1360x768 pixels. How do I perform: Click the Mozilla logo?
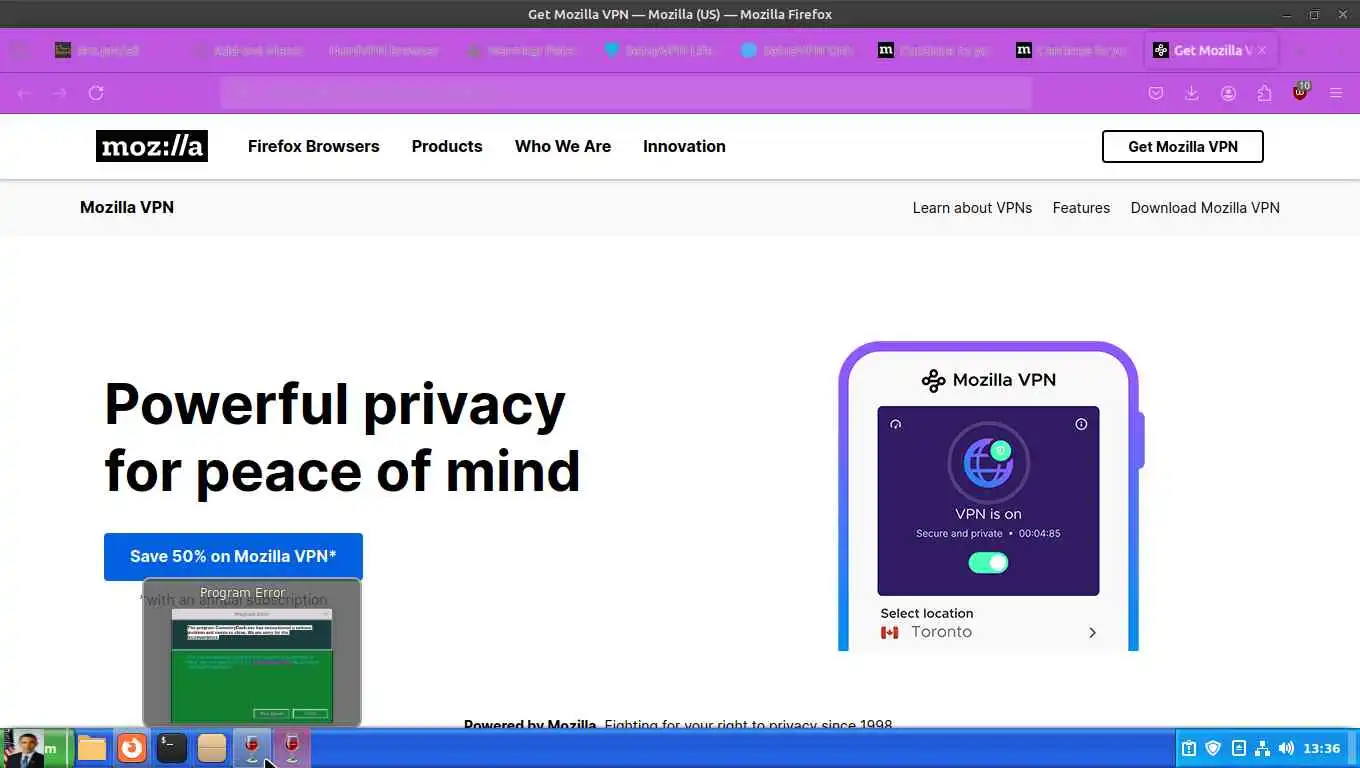pos(152,146)
